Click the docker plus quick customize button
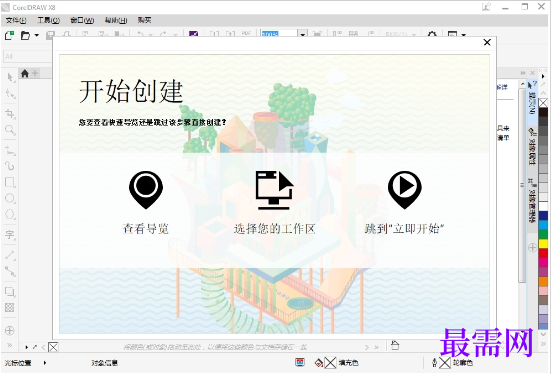This screenshot has height=374, width=552. coord(532,248)
